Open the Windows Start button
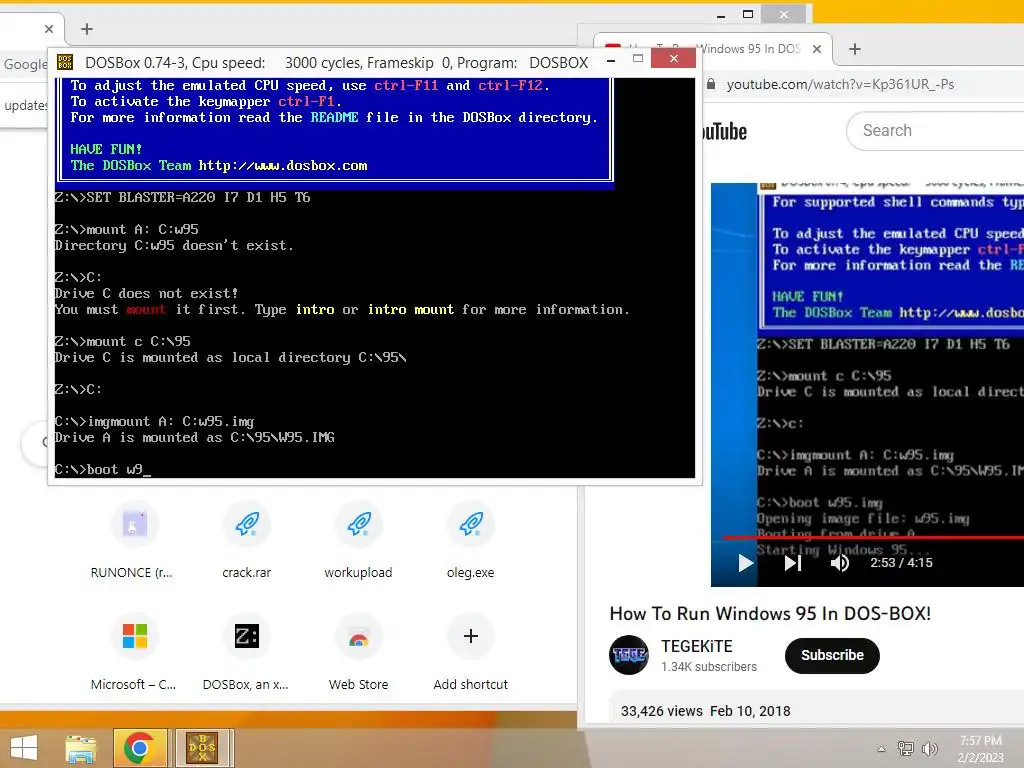1024x768 pixels. 24,748
